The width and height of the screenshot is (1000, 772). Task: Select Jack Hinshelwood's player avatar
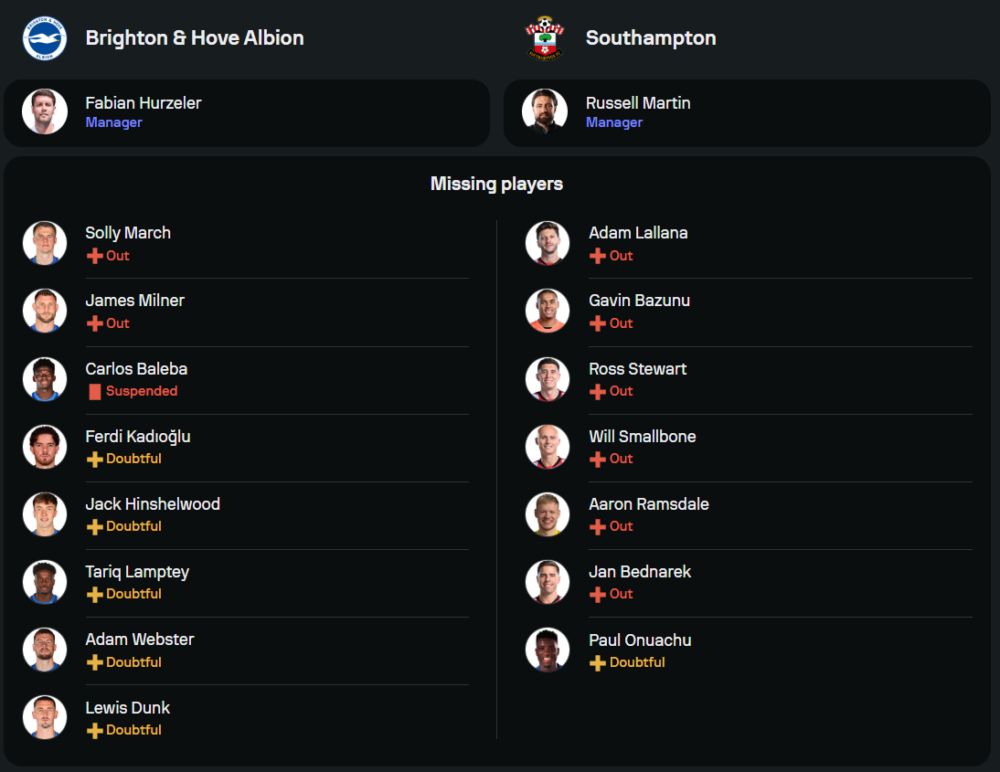pyautogui.click(x=45, y=514)
